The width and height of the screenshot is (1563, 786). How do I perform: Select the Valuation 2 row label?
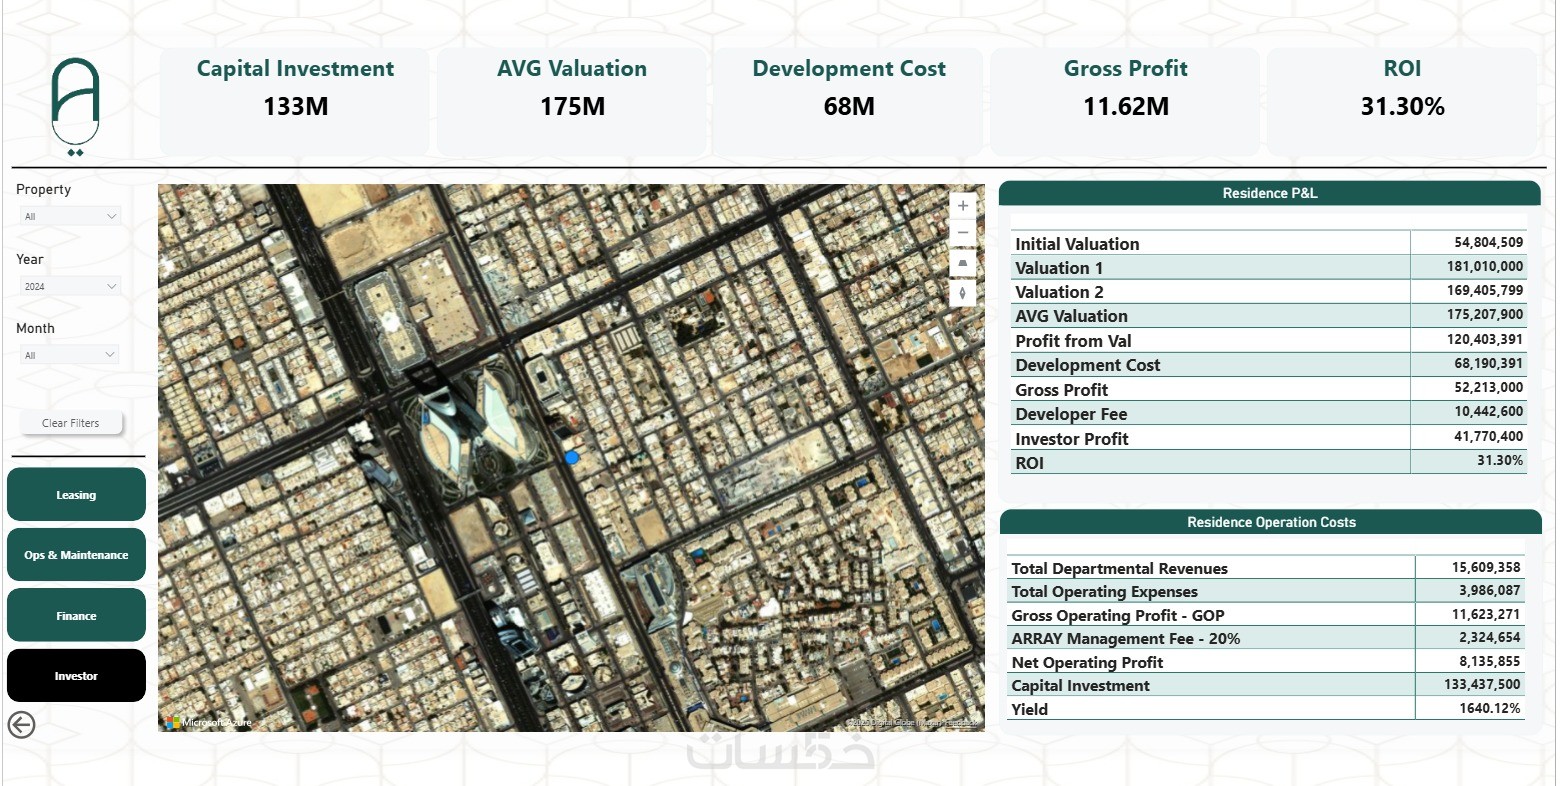click(1059, 292)
